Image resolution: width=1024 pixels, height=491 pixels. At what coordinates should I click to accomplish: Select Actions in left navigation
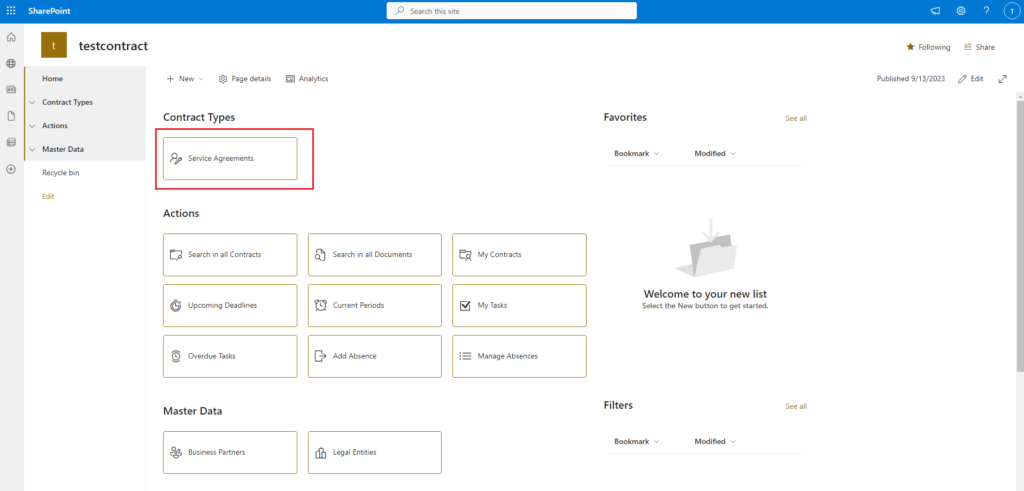[x=55, y=126]
